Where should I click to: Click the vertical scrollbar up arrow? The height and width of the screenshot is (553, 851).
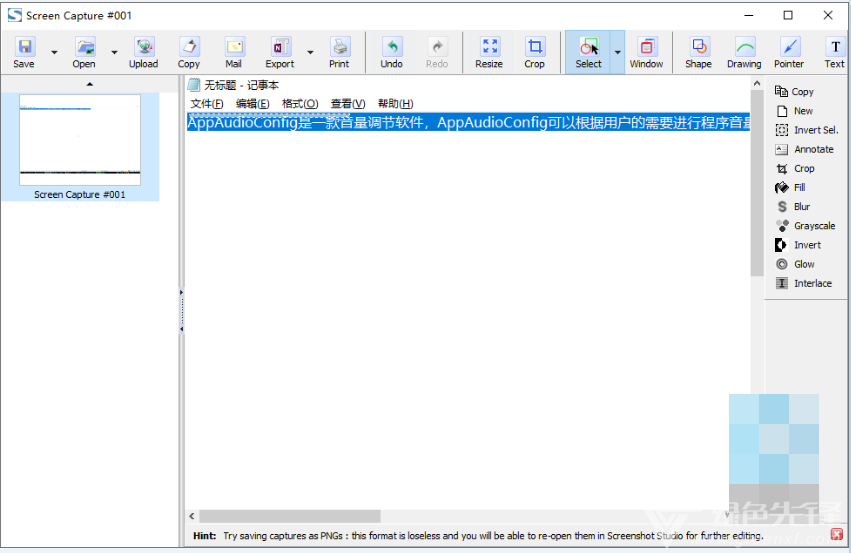(757, 84)
